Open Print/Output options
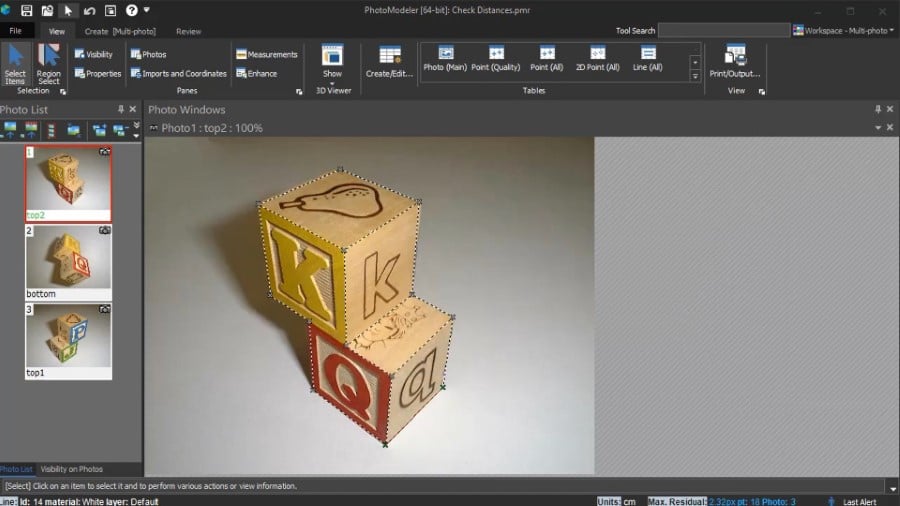Viewport: 900px width, 506px height. 735,61
